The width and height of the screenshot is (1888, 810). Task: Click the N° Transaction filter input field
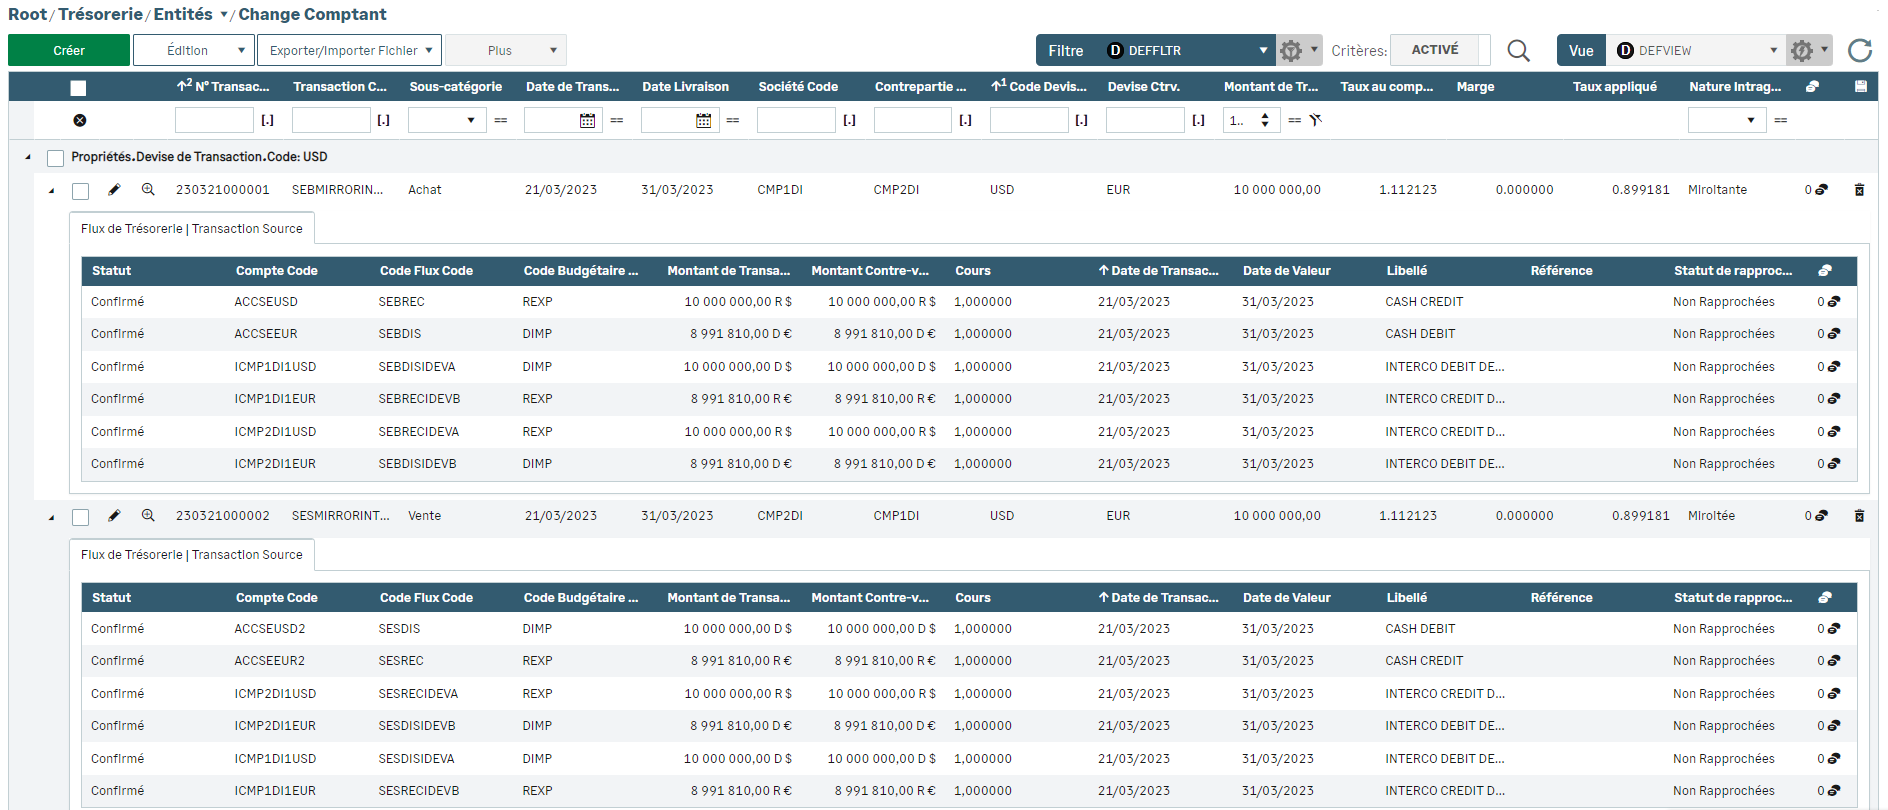[214, 121]
